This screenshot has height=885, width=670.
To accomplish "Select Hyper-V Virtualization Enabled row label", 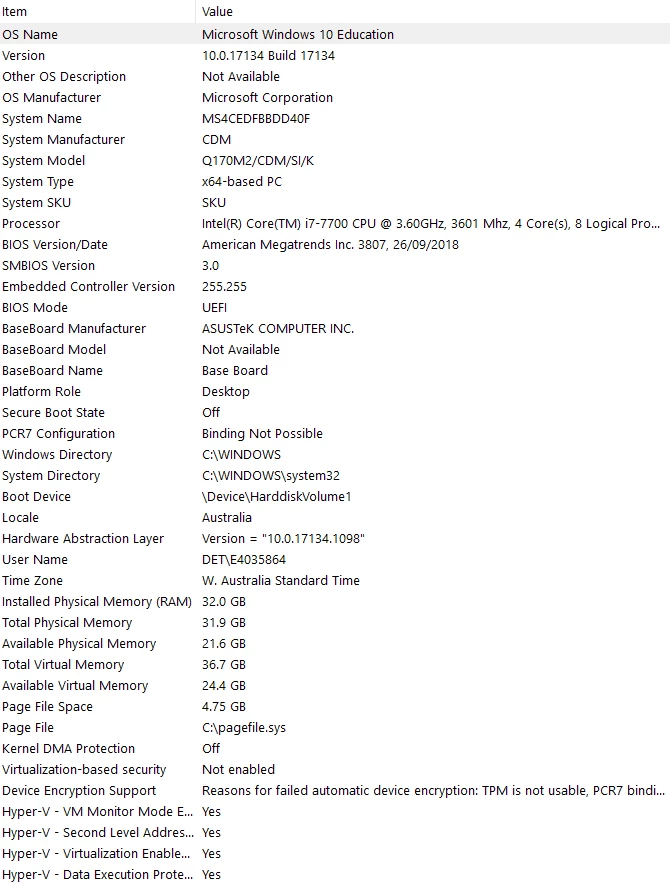I will [x=96, y=853].
